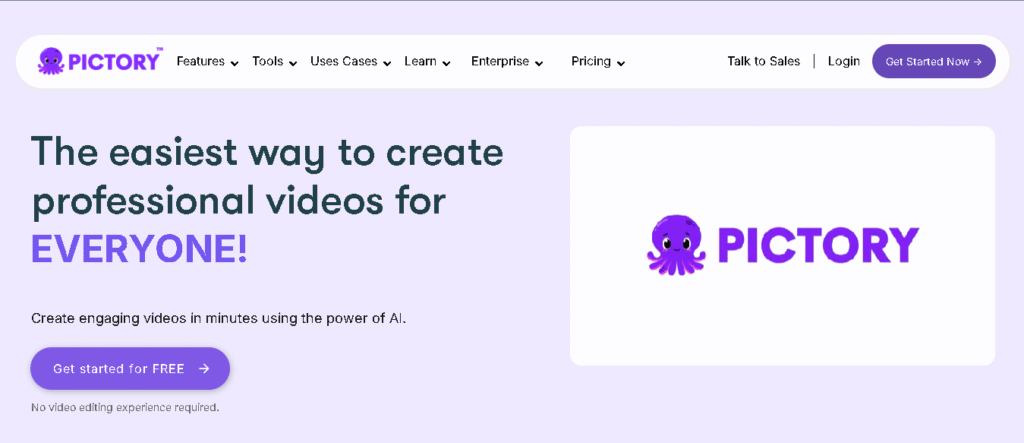Expand the Tools dropdown arrow
The height and width of the screenshot is (443, 1024).
tap(293, 63)
